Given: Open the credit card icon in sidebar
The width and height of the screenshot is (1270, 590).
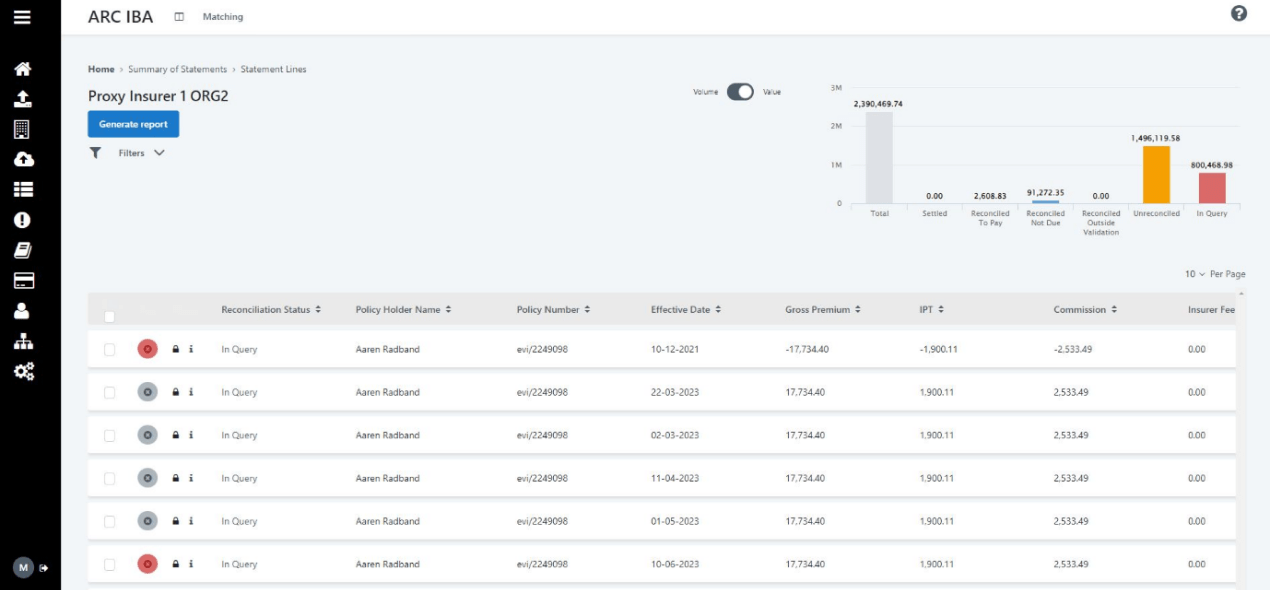Looking at the screenshot, I should [x=22, y=281].
